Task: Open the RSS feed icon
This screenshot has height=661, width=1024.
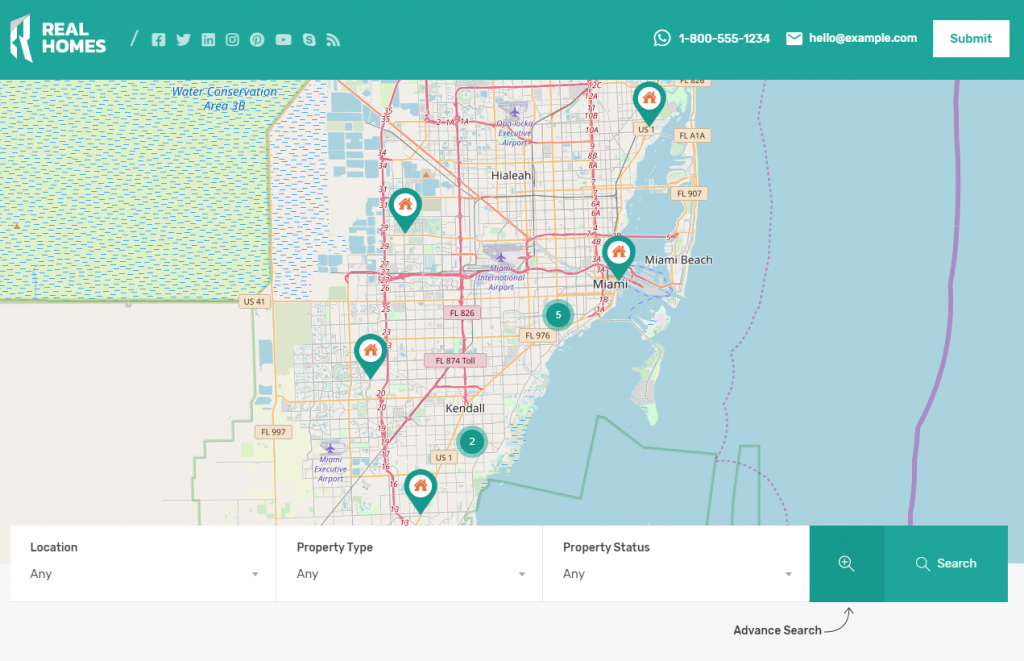Action: (x=333, y=40)
